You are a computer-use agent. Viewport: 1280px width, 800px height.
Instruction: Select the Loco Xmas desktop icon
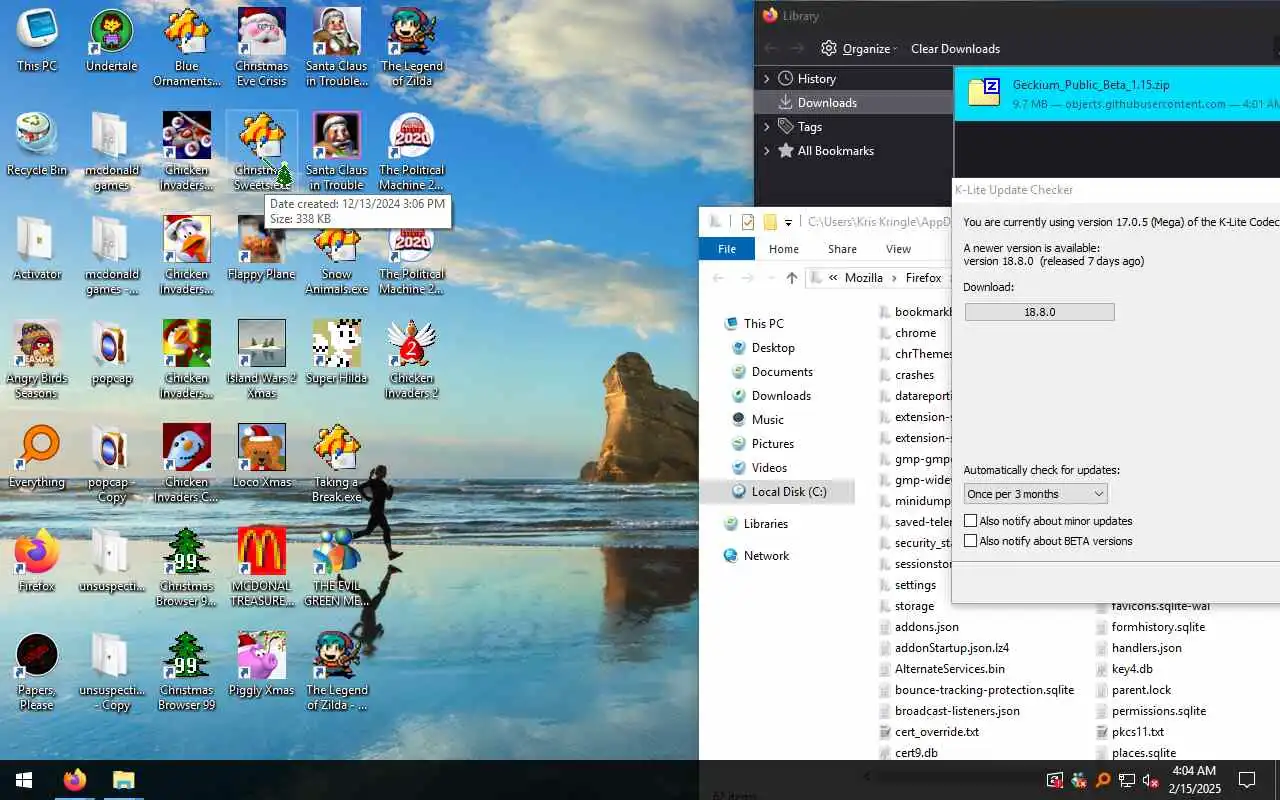coord(261,457)
